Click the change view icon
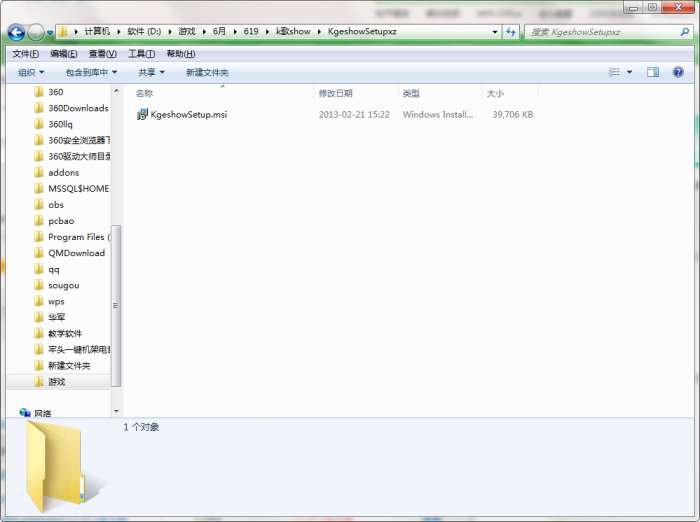This screenshot has width=700, height=522. coord(614,72)
